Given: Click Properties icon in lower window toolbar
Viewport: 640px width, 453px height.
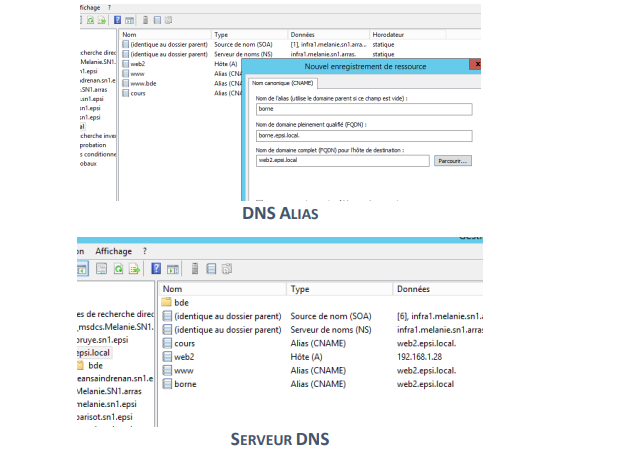Looking at the screenshot, I should point(101,269).
